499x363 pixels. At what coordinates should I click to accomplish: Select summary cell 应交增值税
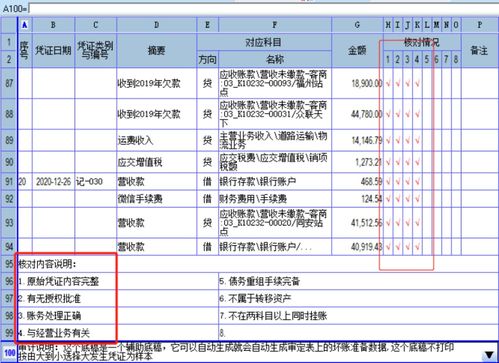pos(157,162)
